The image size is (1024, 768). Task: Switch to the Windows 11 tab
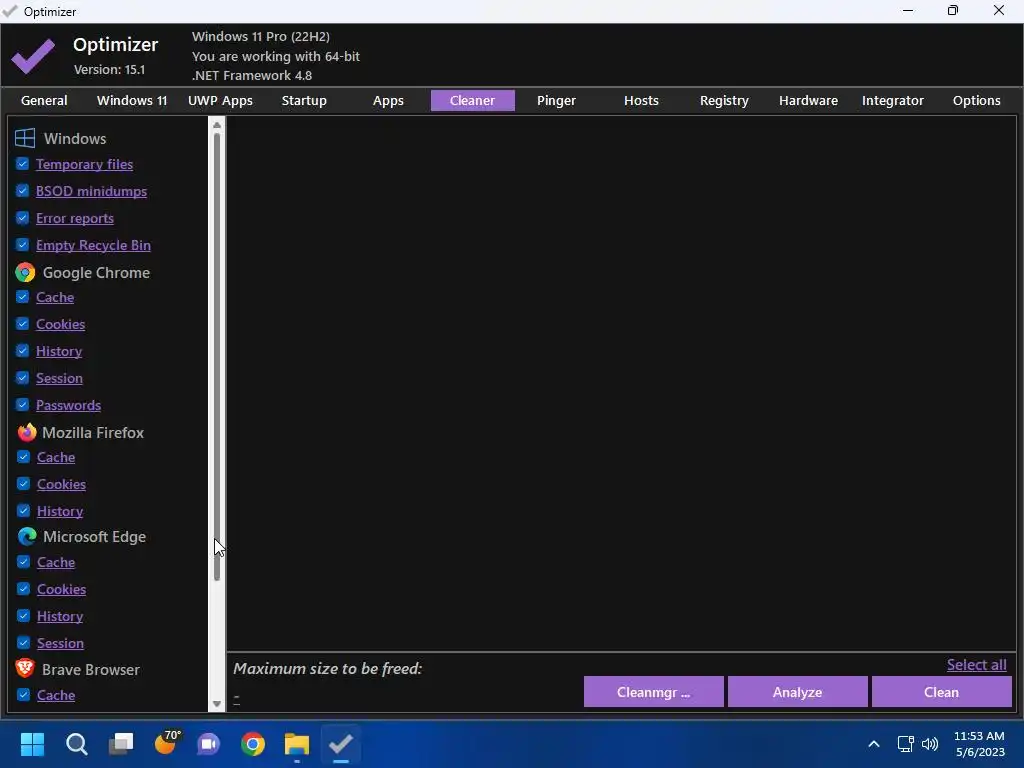(x=132, y=101)
